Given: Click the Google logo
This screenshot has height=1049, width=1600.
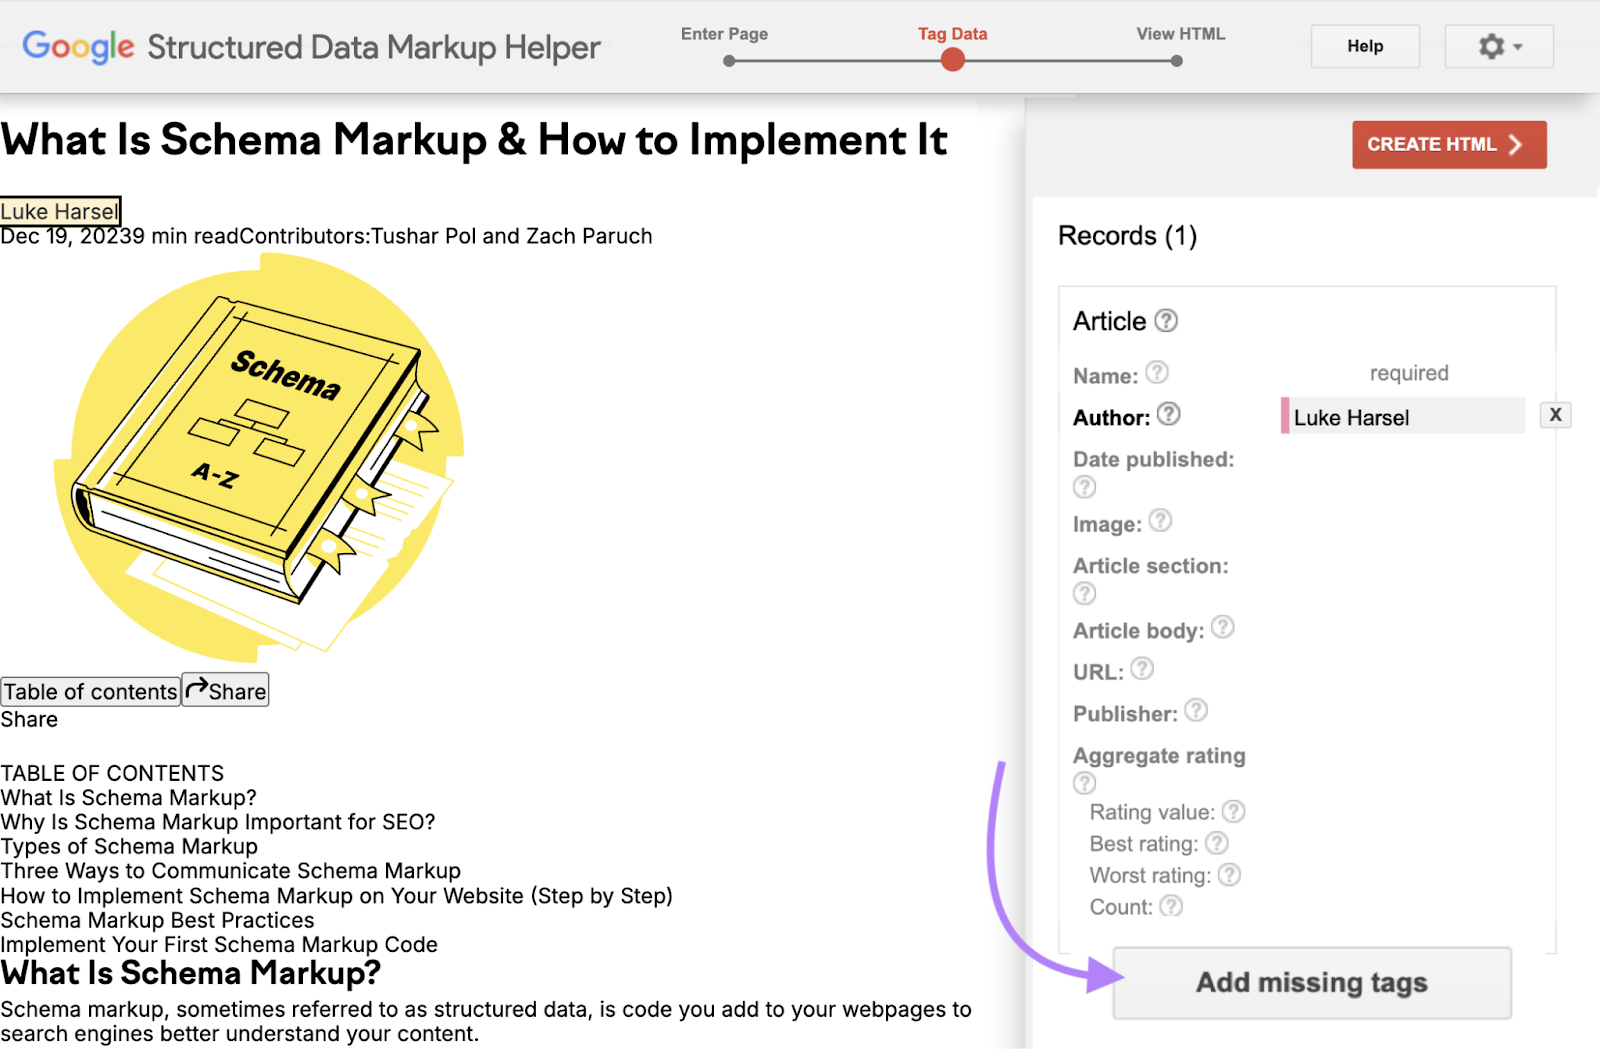Looking at the screenshot, I should [x=78, y=47].
